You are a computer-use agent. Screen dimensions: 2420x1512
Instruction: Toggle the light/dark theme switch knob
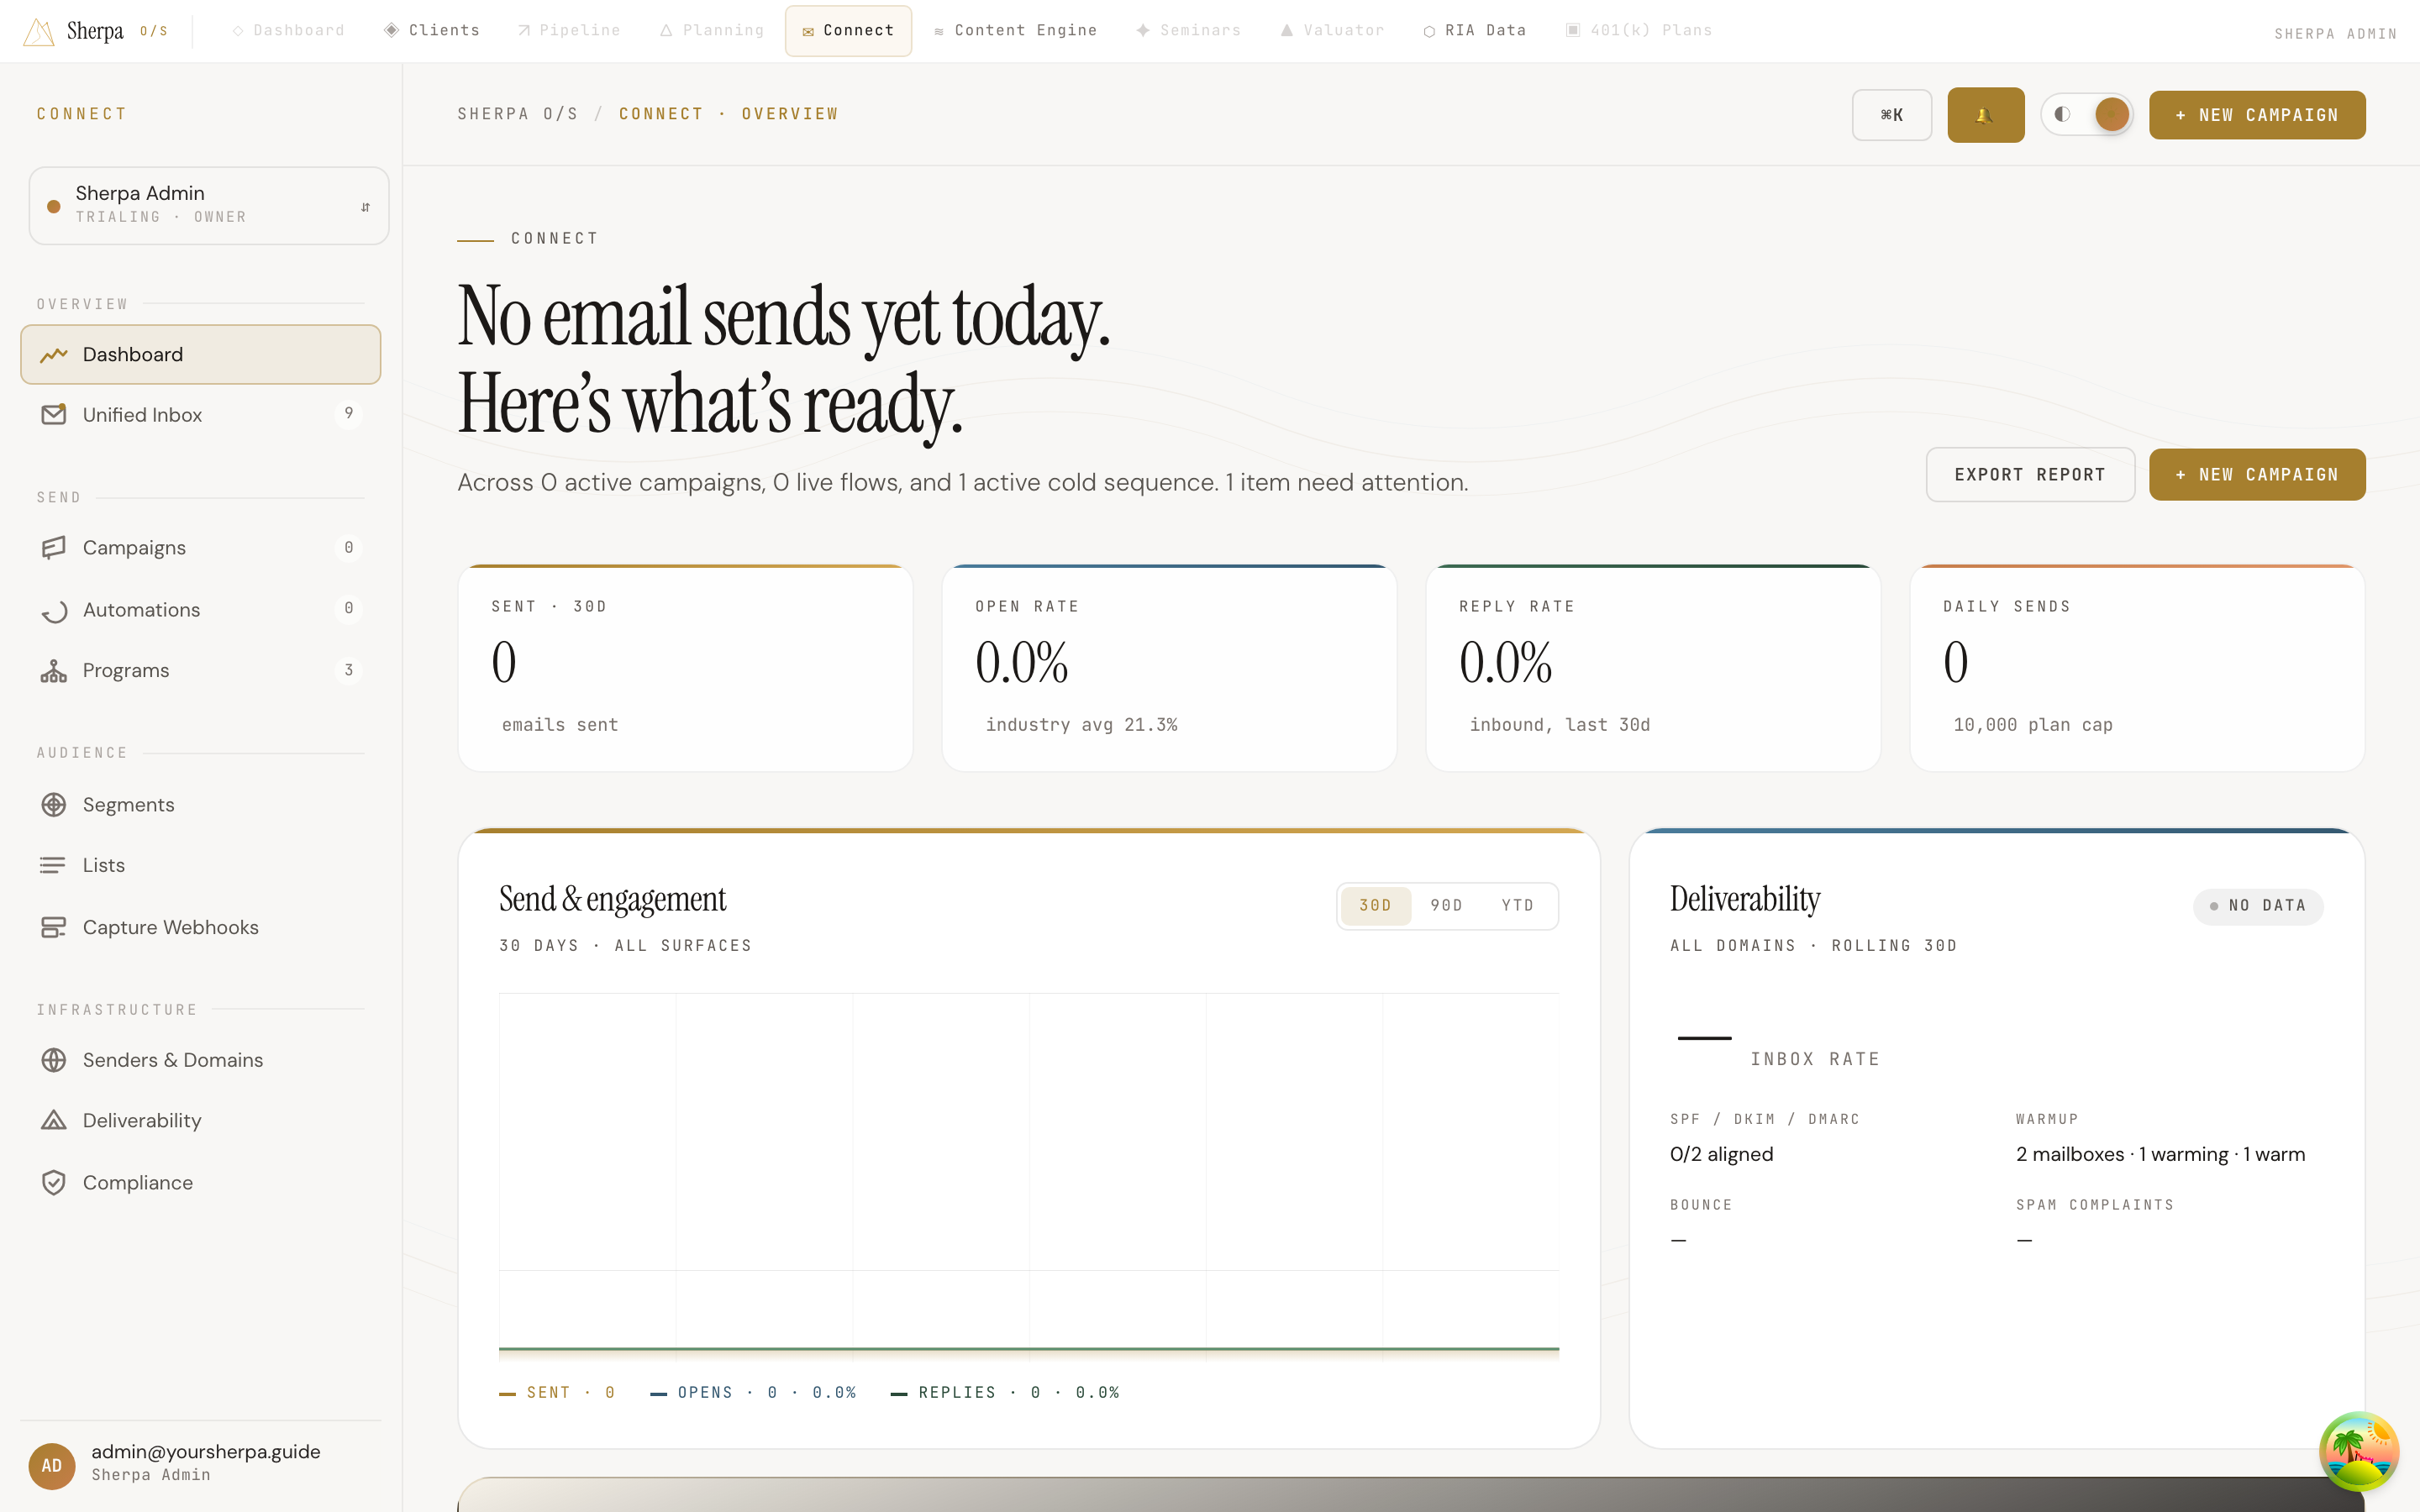coord(2111,114)
